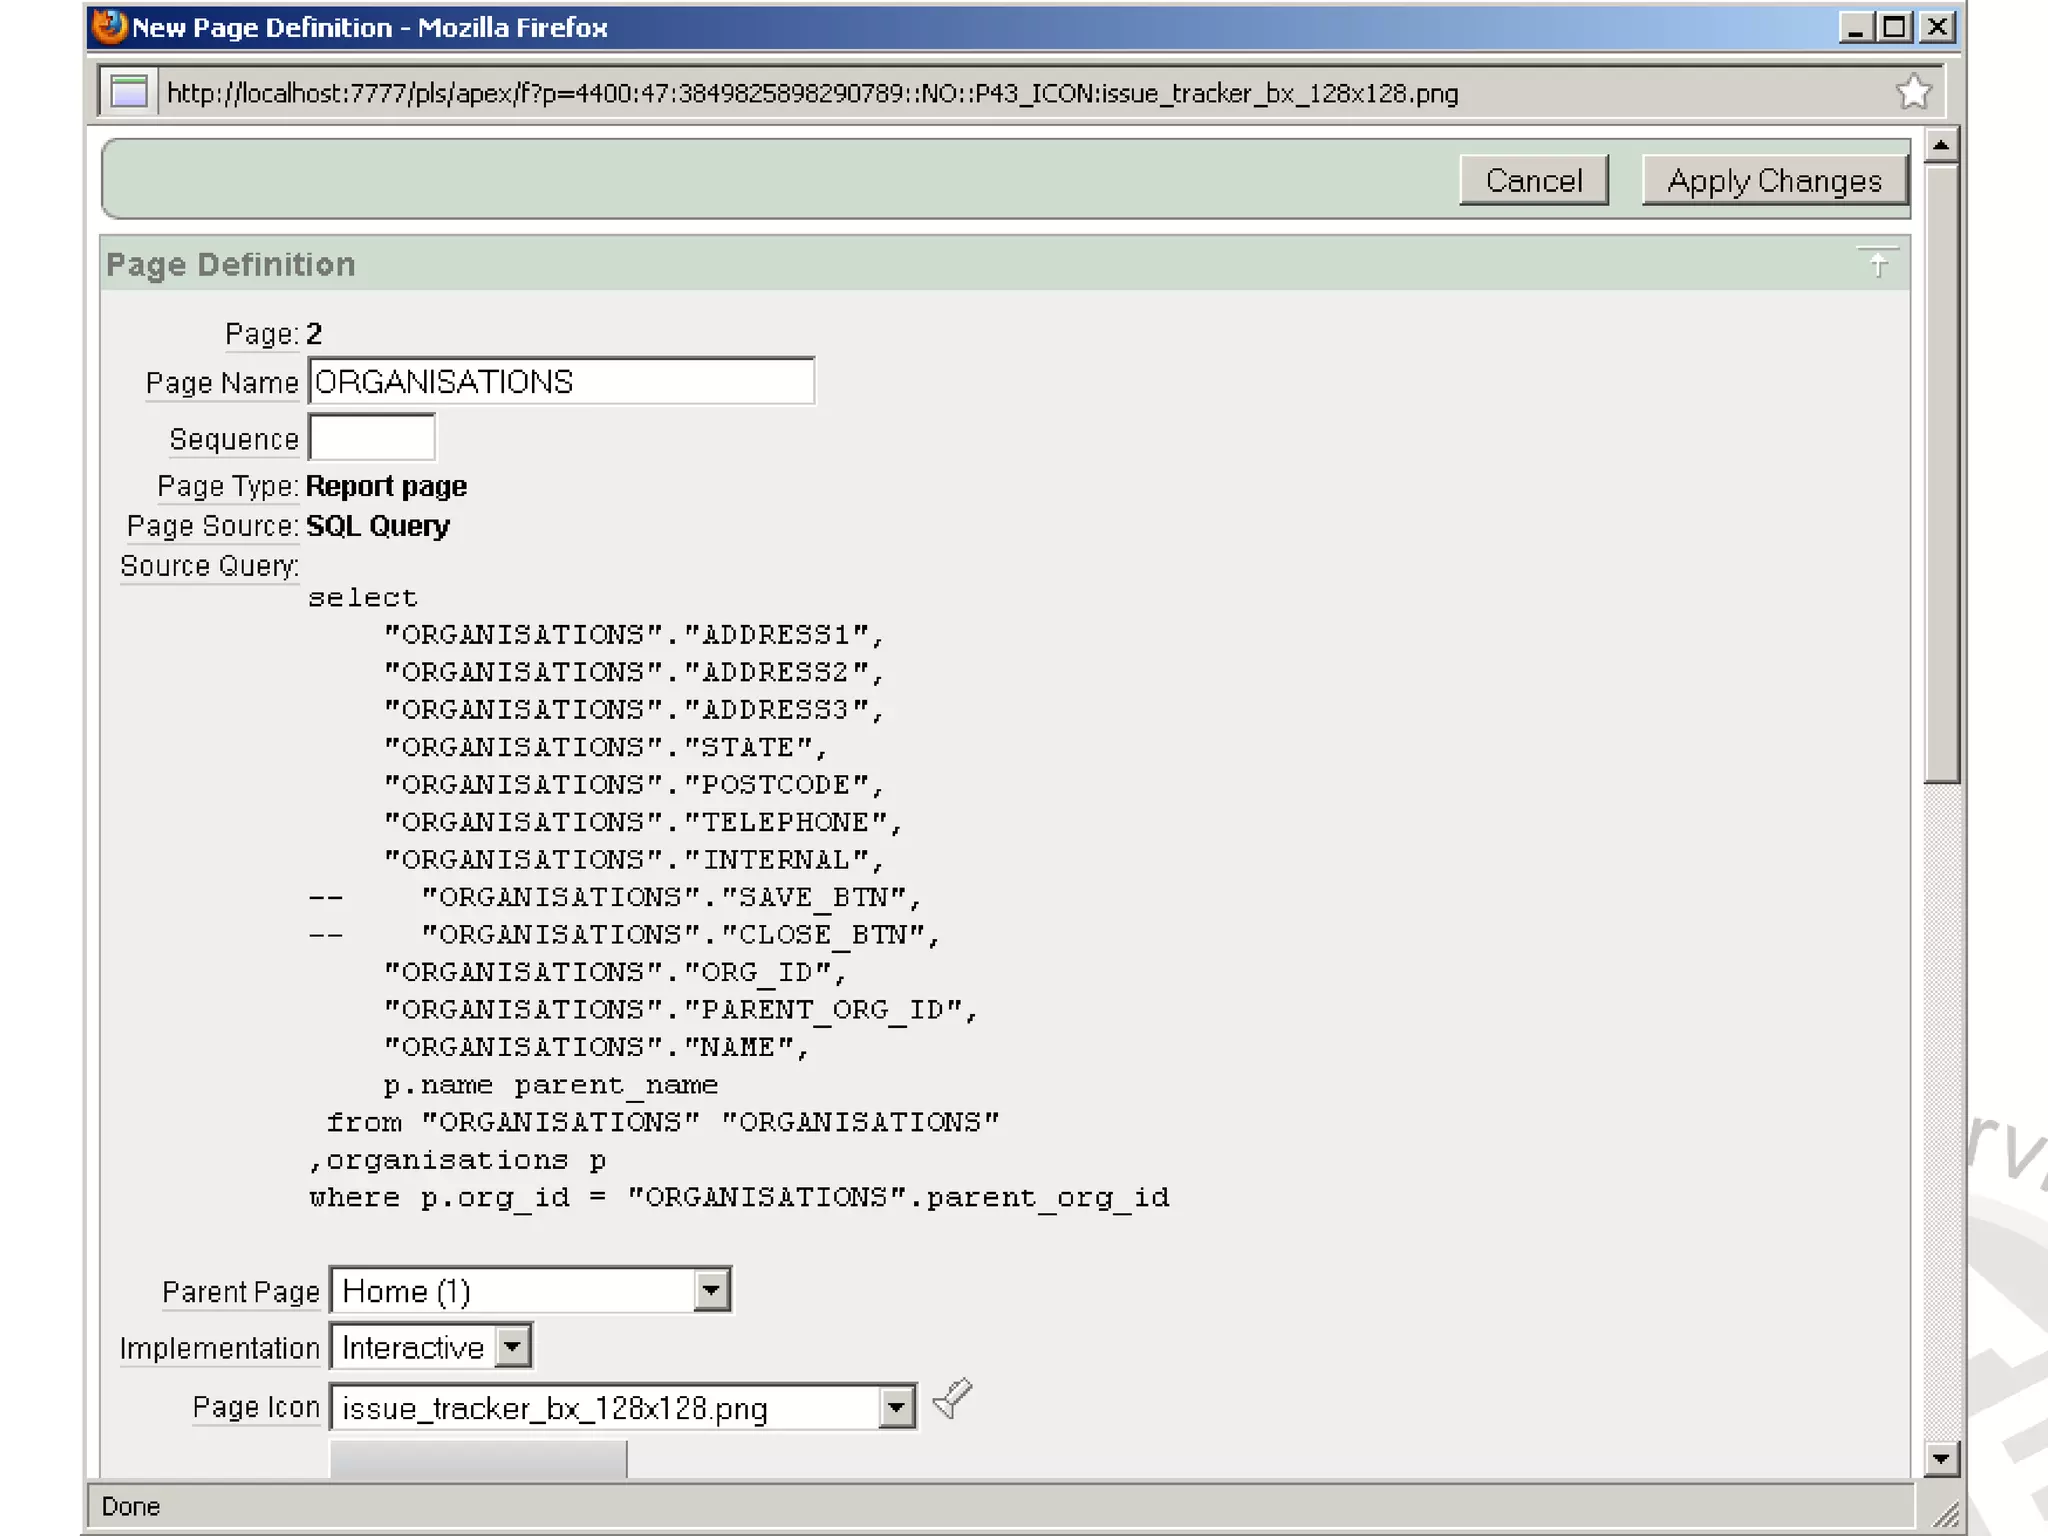Click the Page Name text field
Screen dimensions: 2048x1536
click(x=561, y=382)
